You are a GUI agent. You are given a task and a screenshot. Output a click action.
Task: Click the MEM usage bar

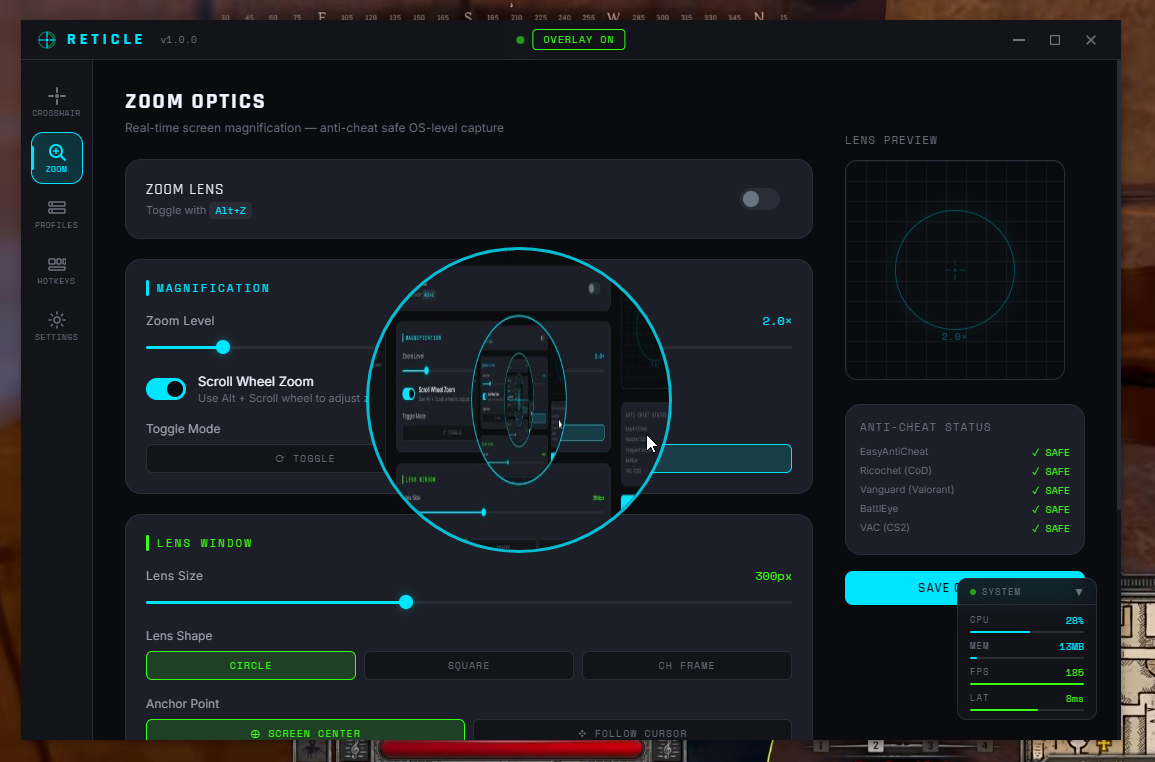1026,657
